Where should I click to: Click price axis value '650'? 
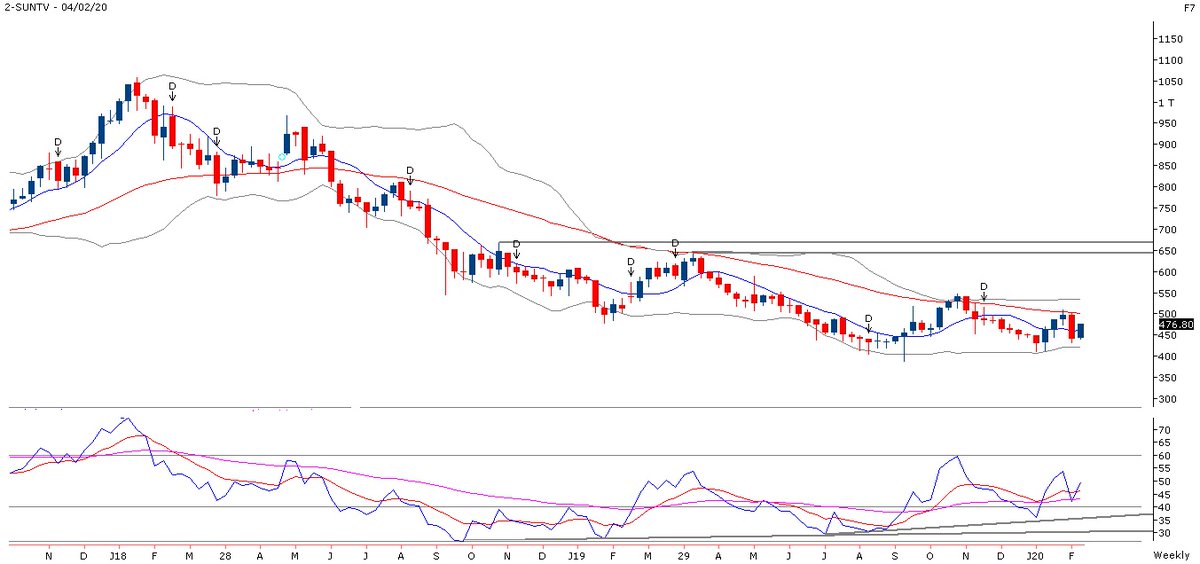click(1167, 250)
